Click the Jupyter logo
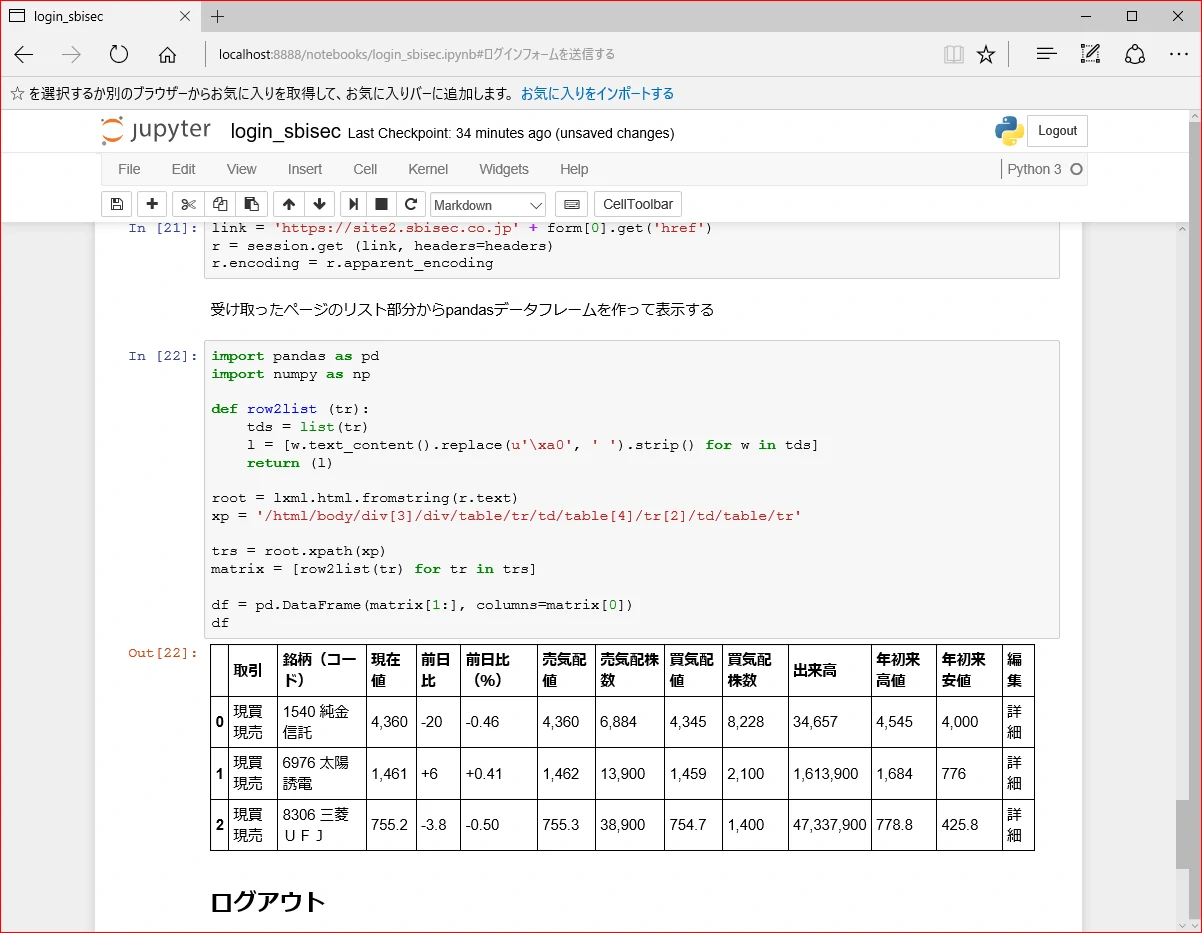The height and width of the screenshot is (933, 1202). 156,132
